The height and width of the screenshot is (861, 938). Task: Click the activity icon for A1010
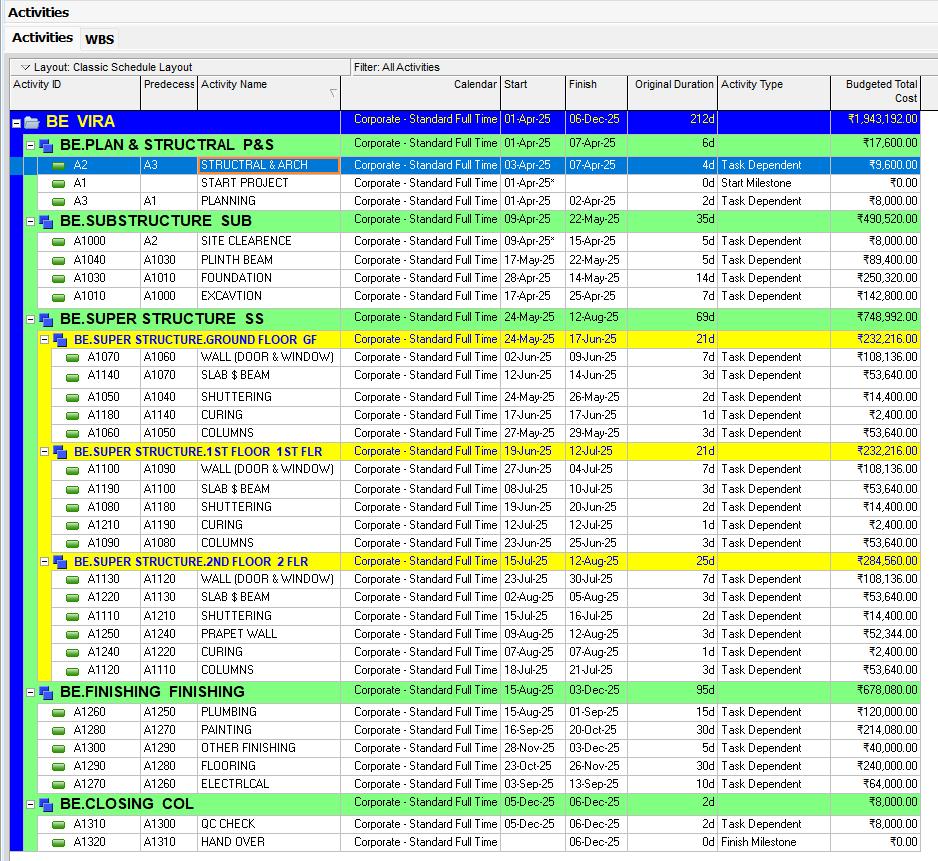pyautogui.click(x=58, y=297)
